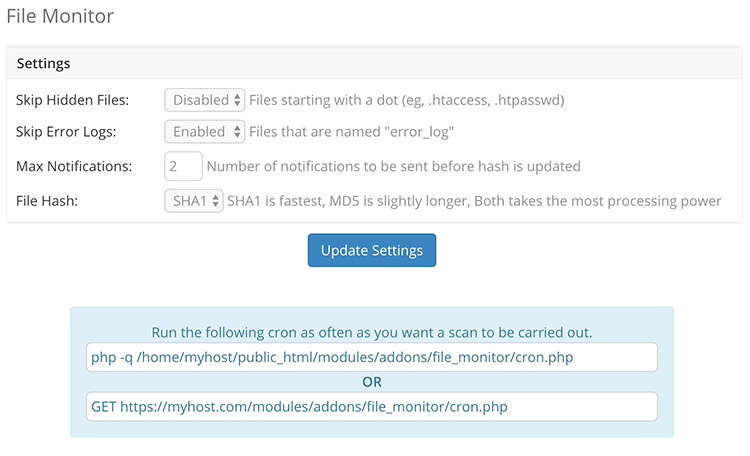Click the "Max Notifications:" label
This screenshot has width=750, height=456.
pos(74,166)
